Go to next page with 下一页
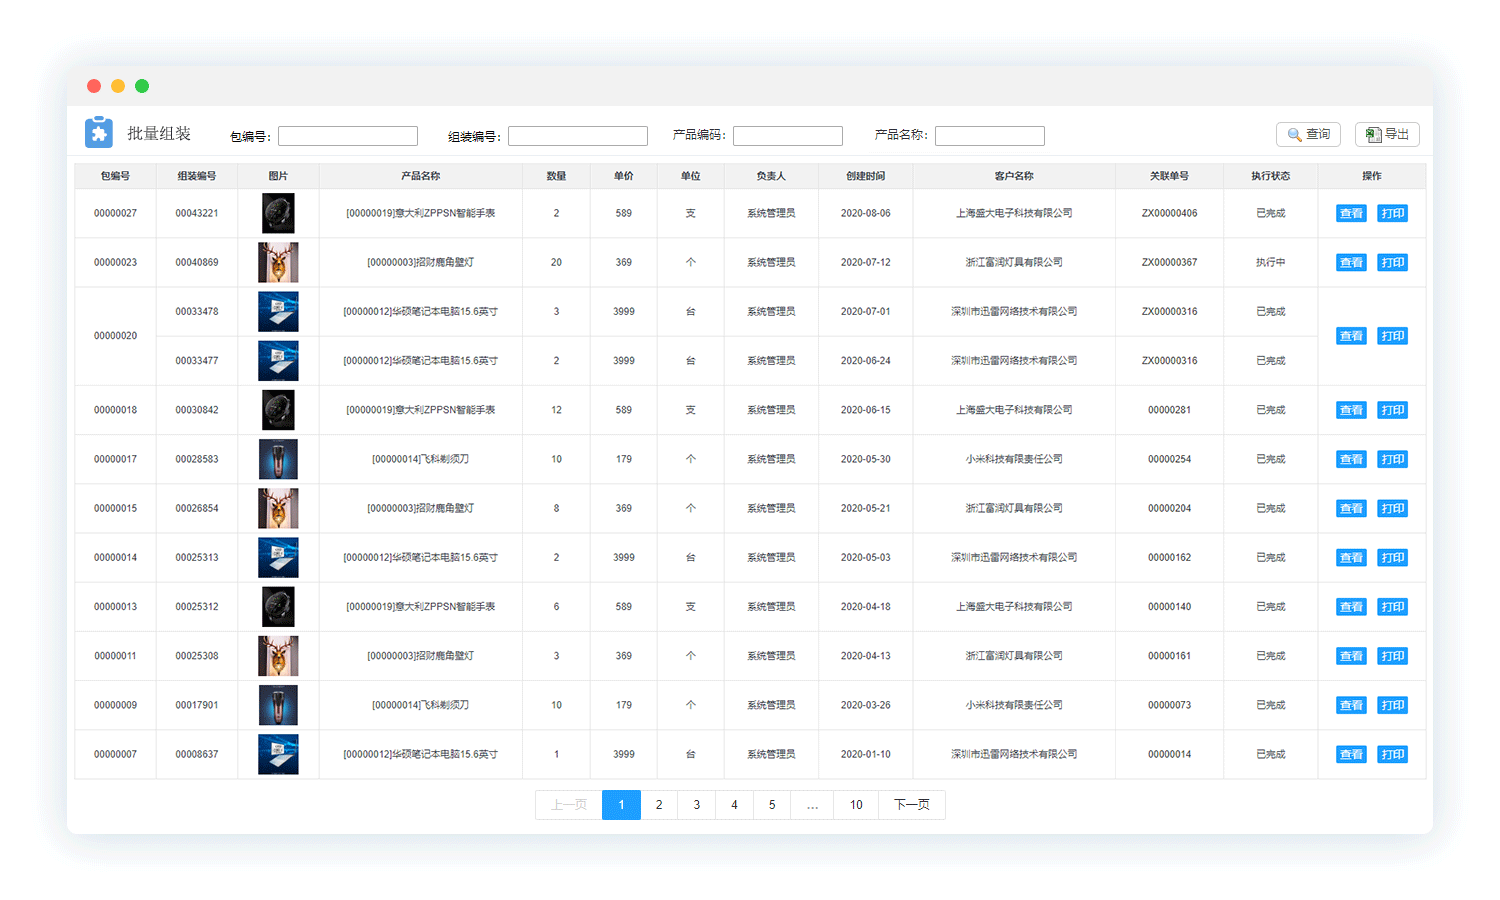This screenshot has height=900, width=1500. tap(911, 805)
